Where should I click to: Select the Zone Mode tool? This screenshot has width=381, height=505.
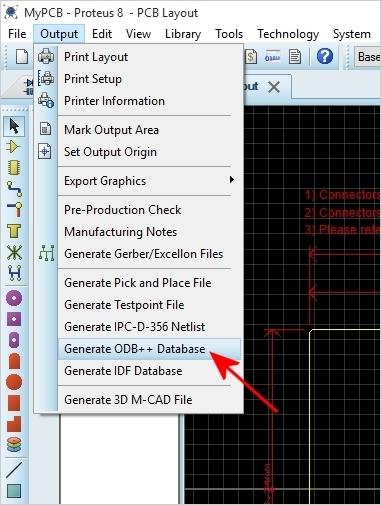(14, 231)
